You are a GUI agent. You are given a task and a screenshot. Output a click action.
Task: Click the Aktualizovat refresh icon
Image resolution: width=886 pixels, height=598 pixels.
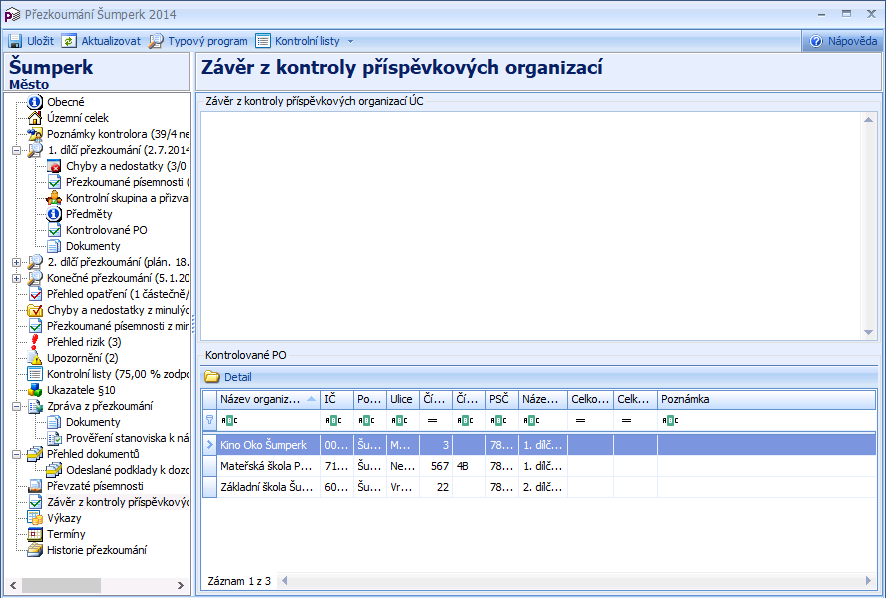click(x=69, y=41)
